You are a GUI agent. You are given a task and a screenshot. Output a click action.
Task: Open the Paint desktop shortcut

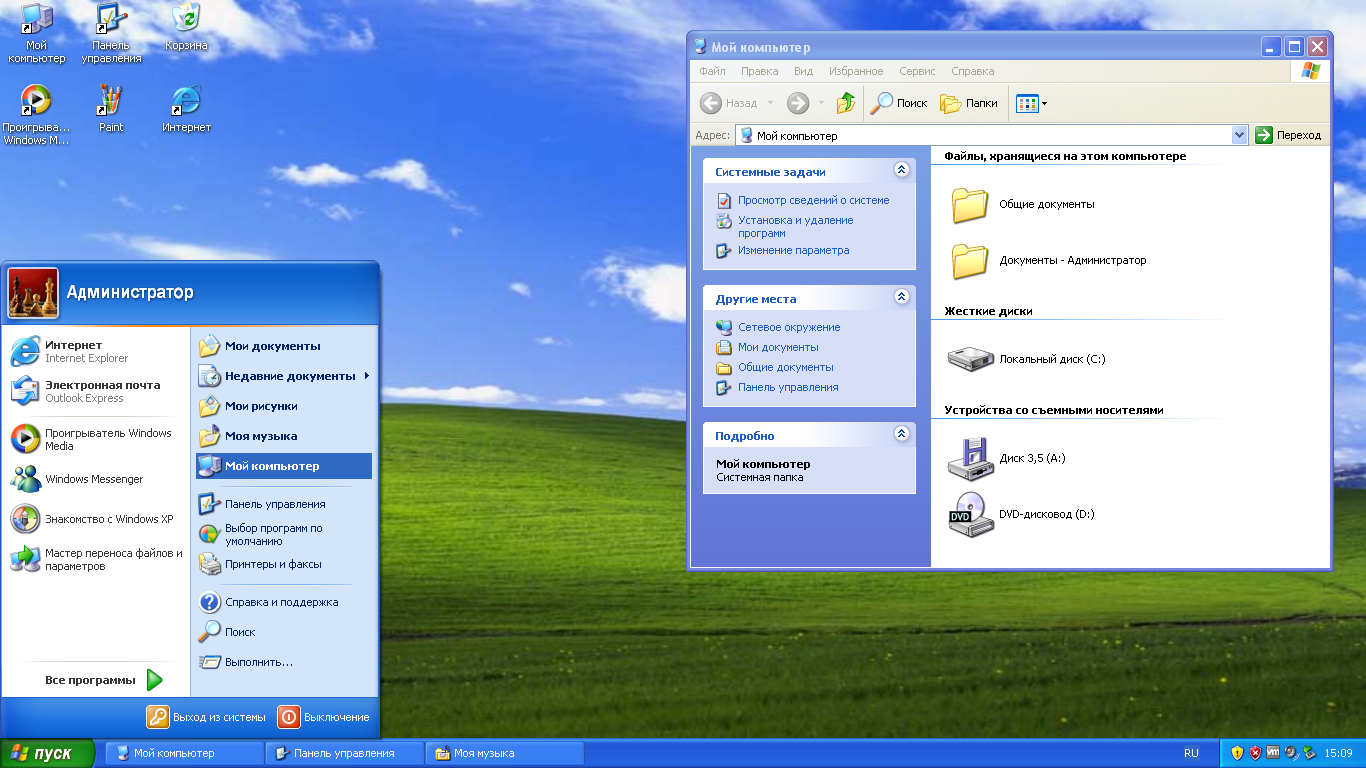[x=111, y=102]
